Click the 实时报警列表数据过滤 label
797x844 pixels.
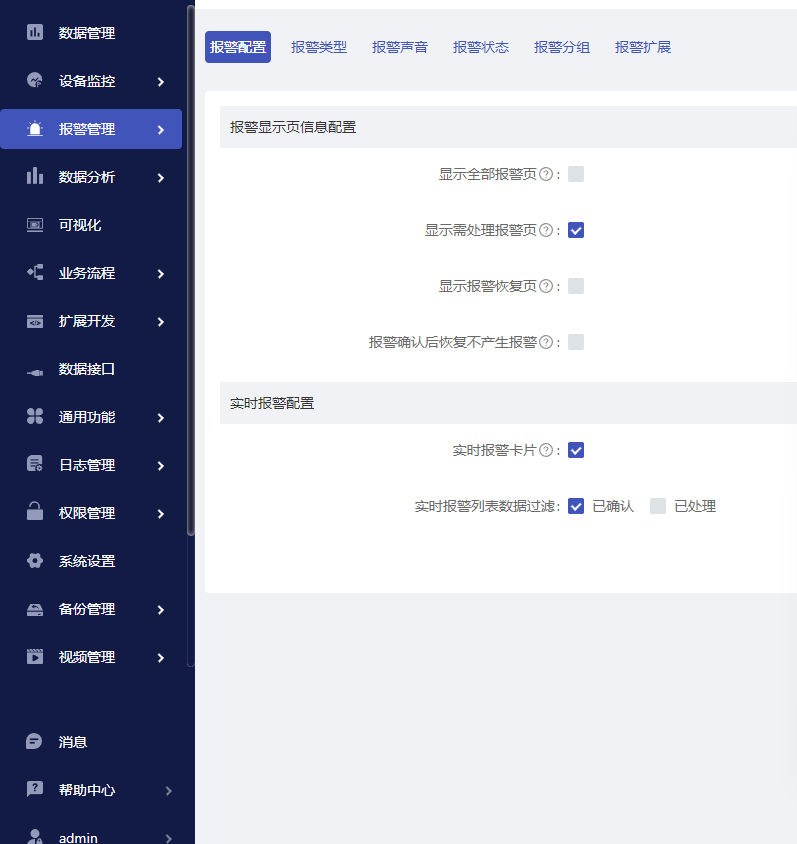click(488, 507)
